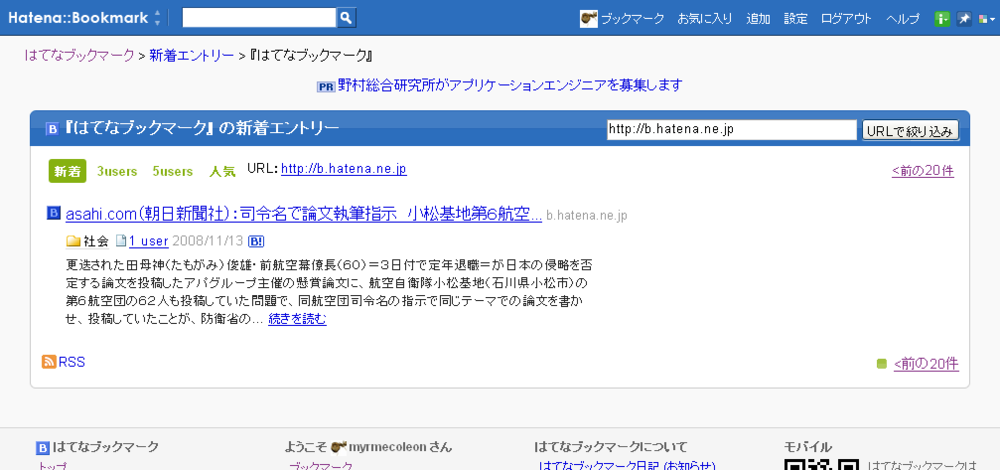Image resolution: width=1000 pixels, height=470 pixels.
Task: Open the 1 user bookmark count link
Action: (x=149, y=241)
